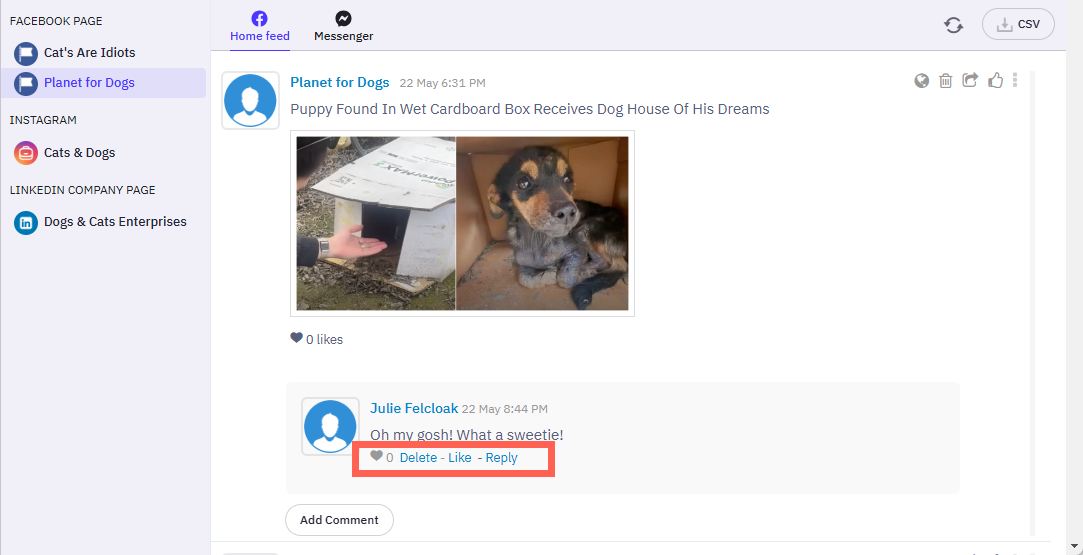Reply to Julie Felcloak's comment
1083x555 pixels.
pyautogui.click(x=501, y=458)
